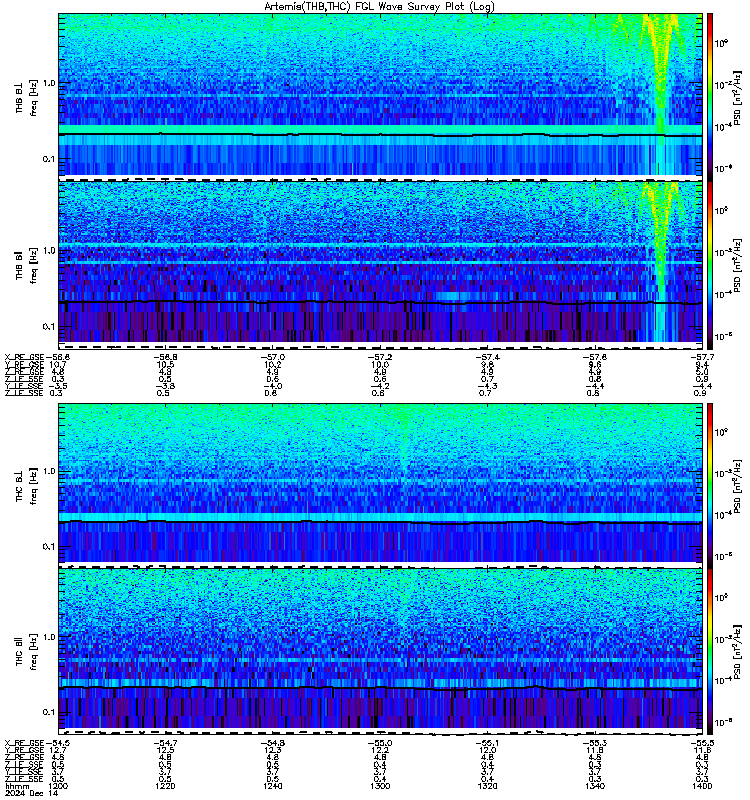
Task: Click the 1340 time tick label
Action: click(x=595, y=786)
